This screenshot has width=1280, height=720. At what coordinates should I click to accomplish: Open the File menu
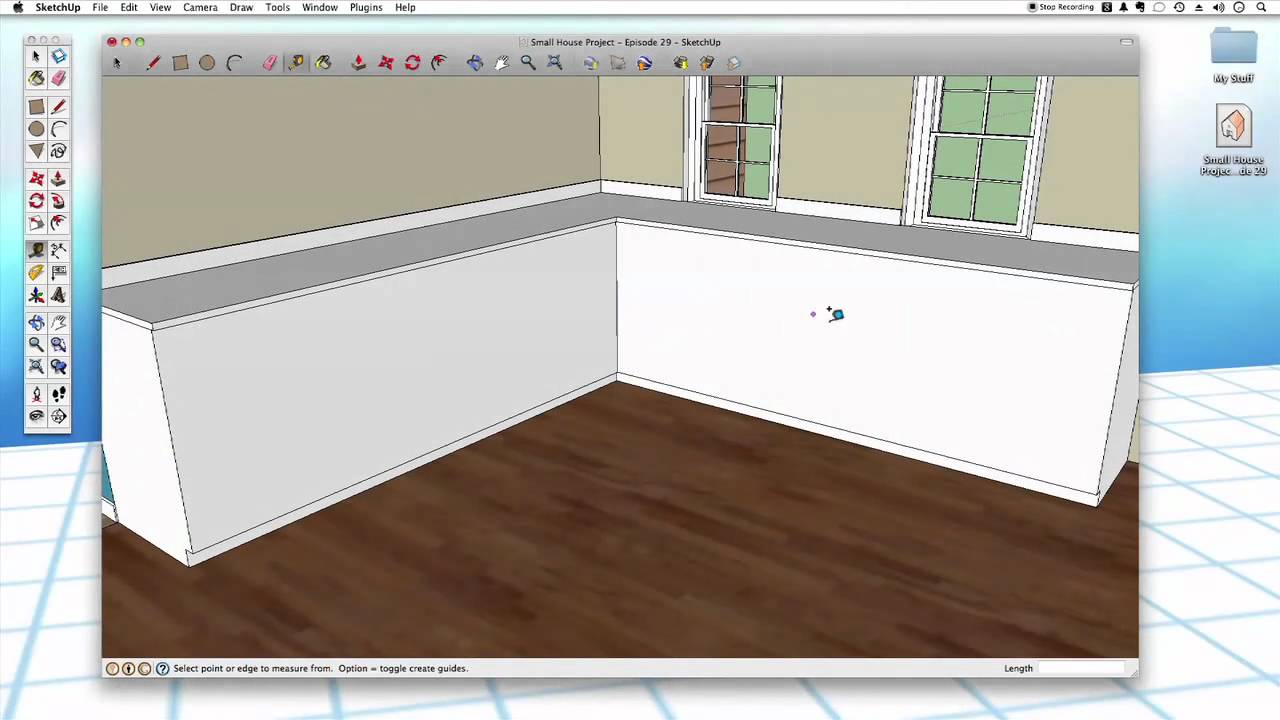click(100, 7)
